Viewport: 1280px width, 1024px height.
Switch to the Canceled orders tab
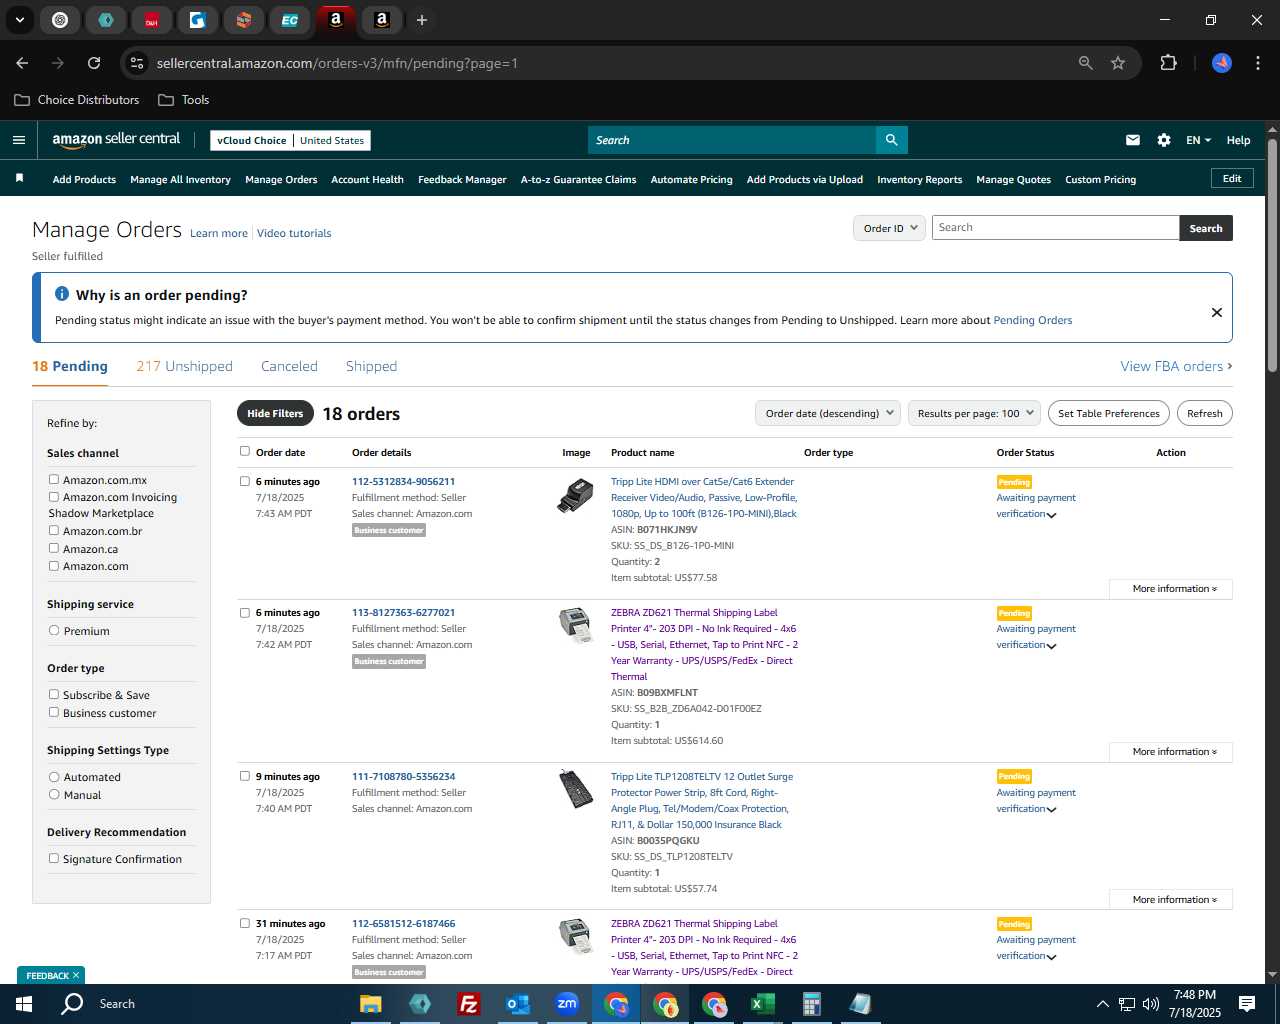pos(289,366)
